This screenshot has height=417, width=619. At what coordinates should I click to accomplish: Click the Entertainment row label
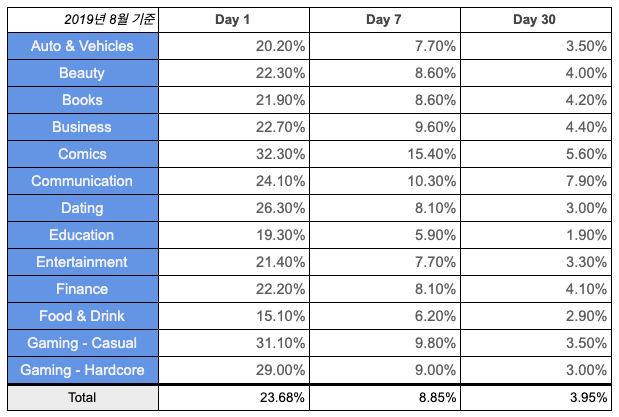click(83, 262)
